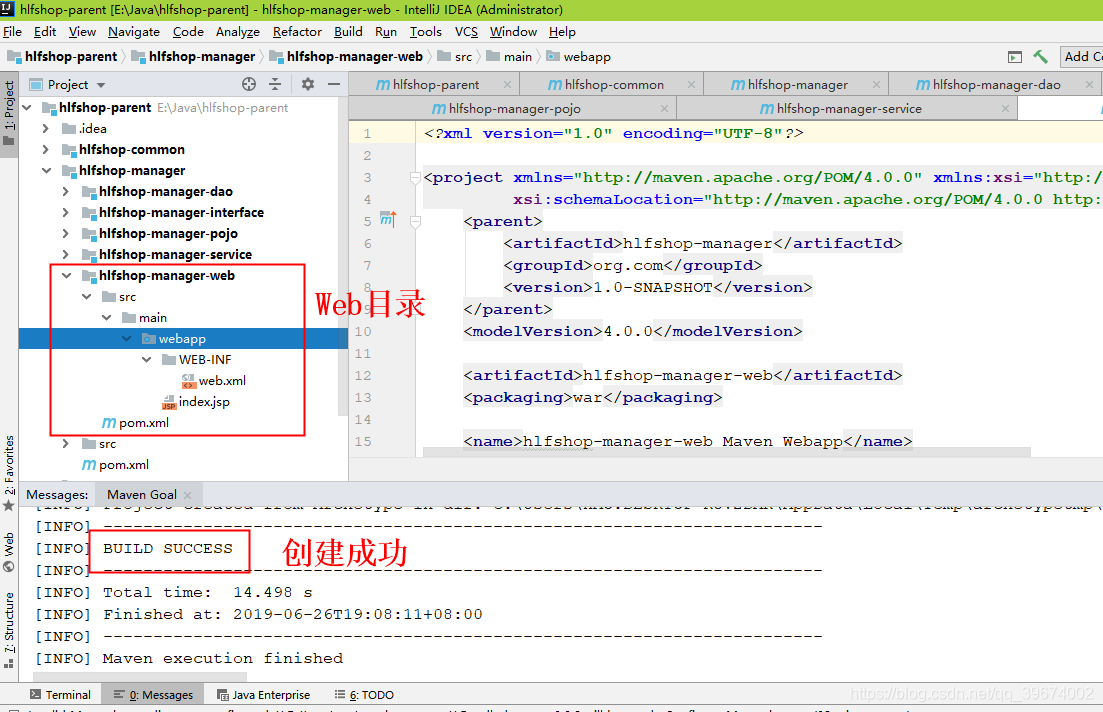Open the Web tool window on sidebar
The height and width of the screenshot is (712, 1103).
[9, 552]
